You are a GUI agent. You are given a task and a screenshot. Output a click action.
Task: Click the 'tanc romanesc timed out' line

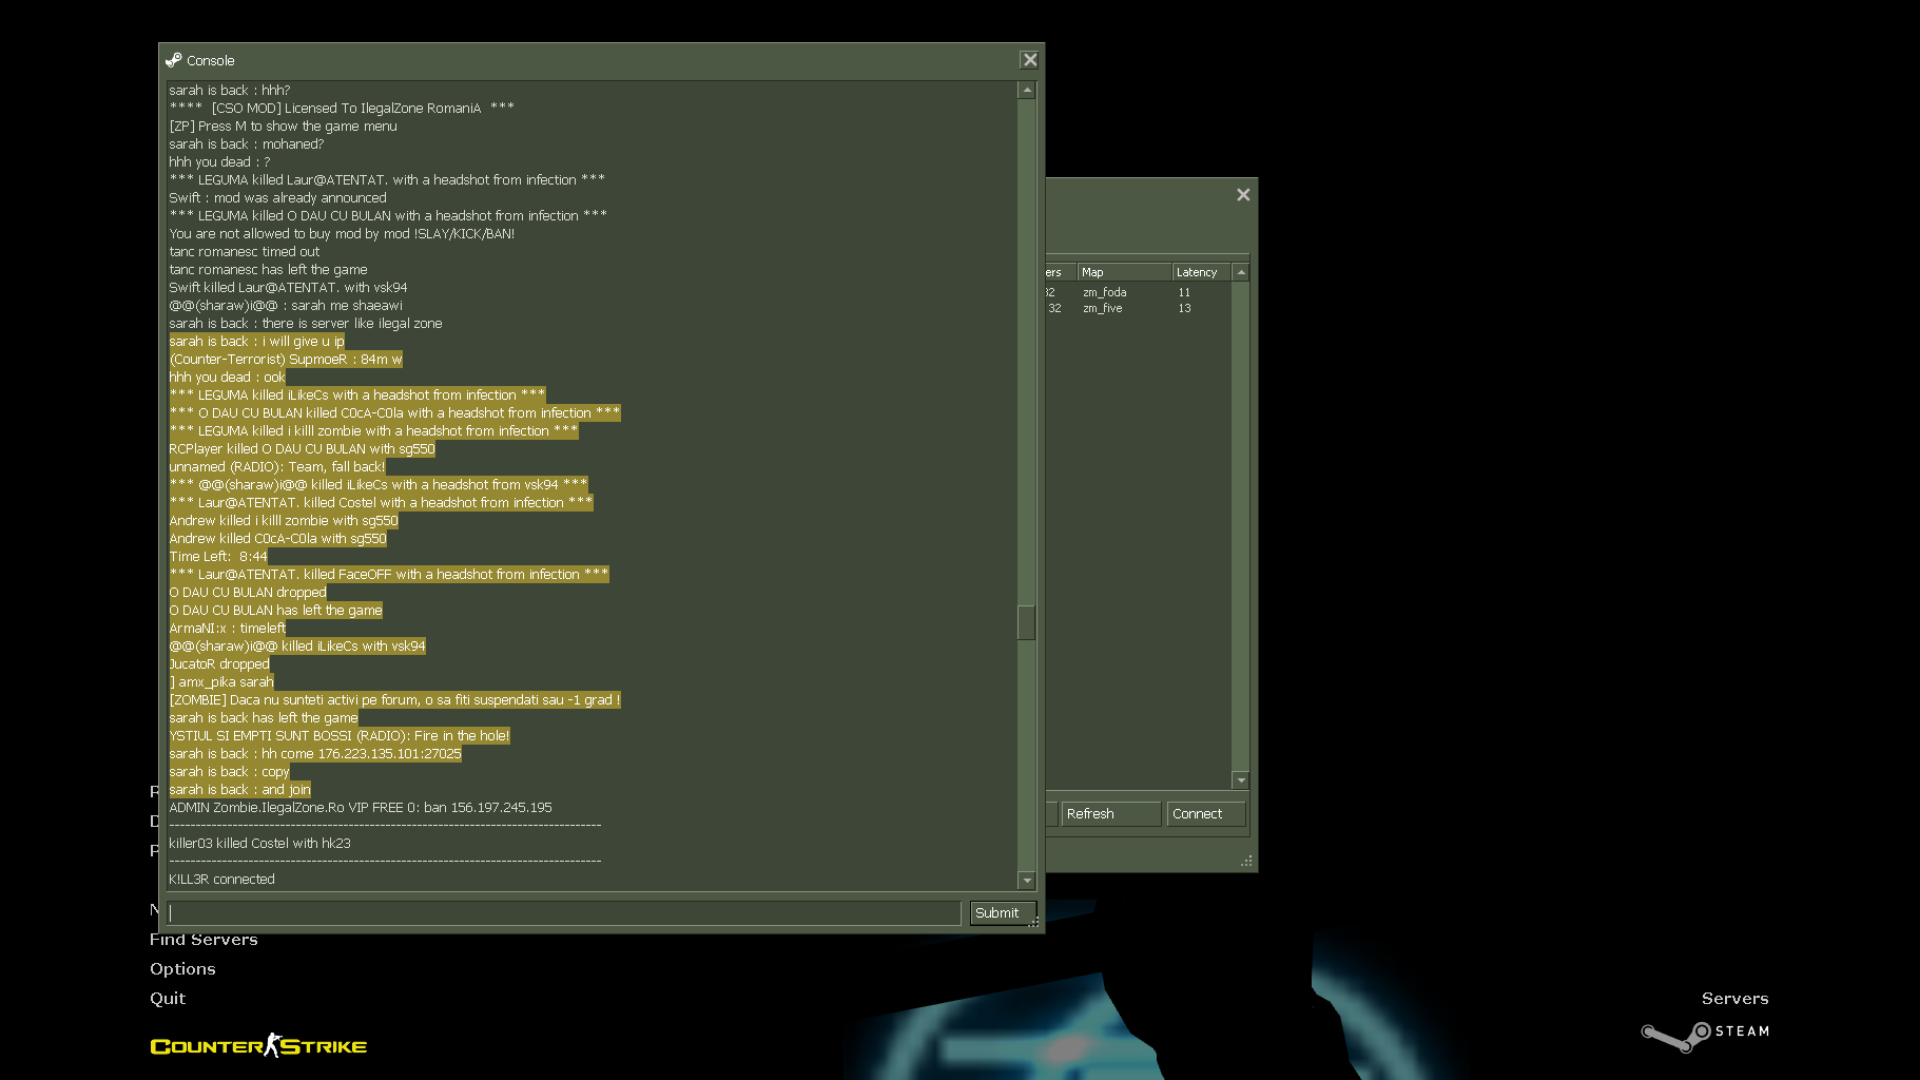point(244,252)
